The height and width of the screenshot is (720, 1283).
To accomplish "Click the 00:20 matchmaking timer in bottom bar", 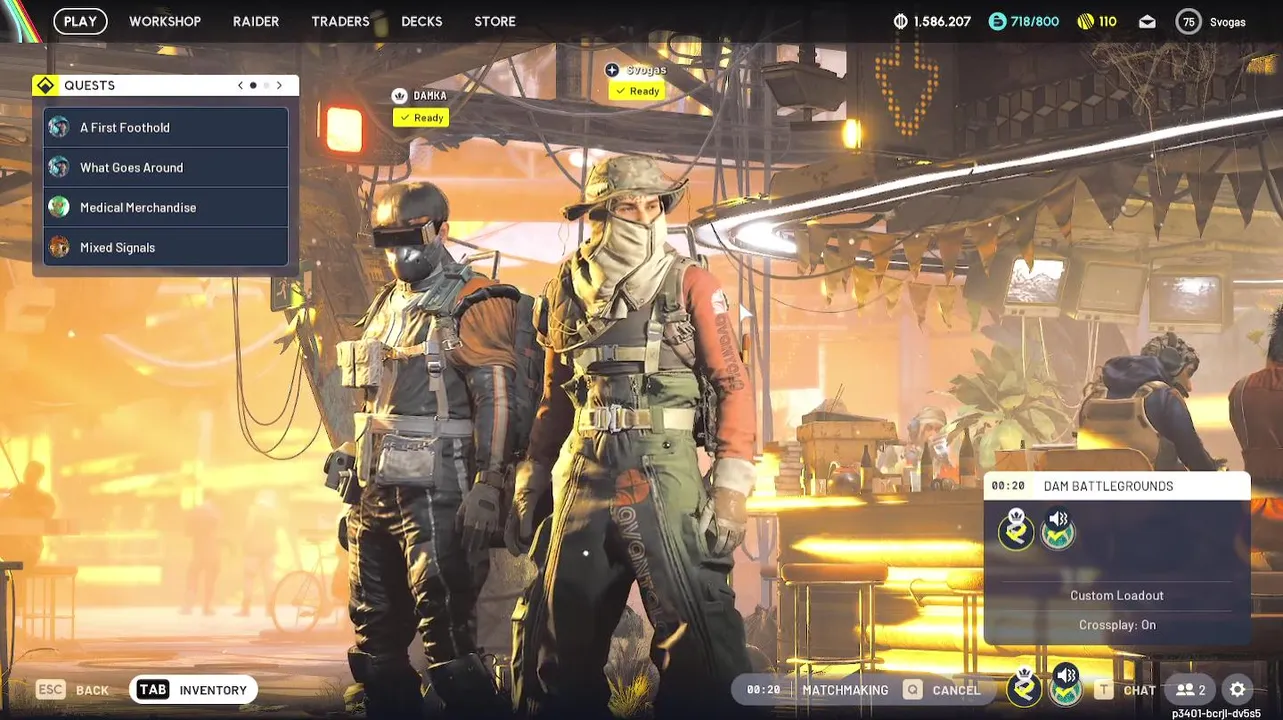I will (763, 690).
